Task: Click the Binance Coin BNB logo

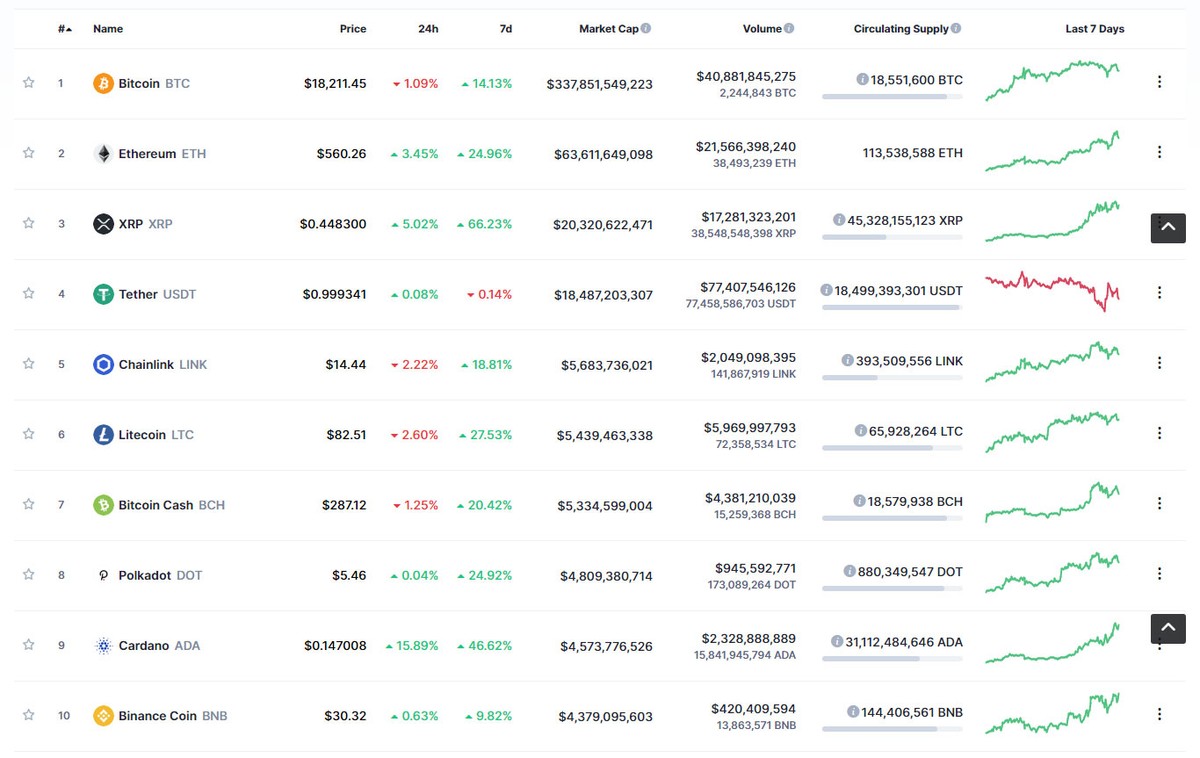Action: point(101,715)
